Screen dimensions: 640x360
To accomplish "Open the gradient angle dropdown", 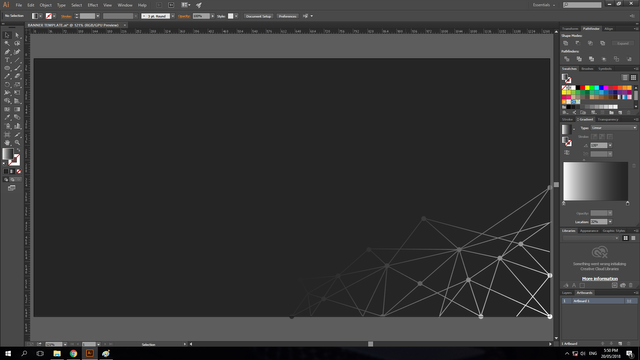I will [610, 145].
